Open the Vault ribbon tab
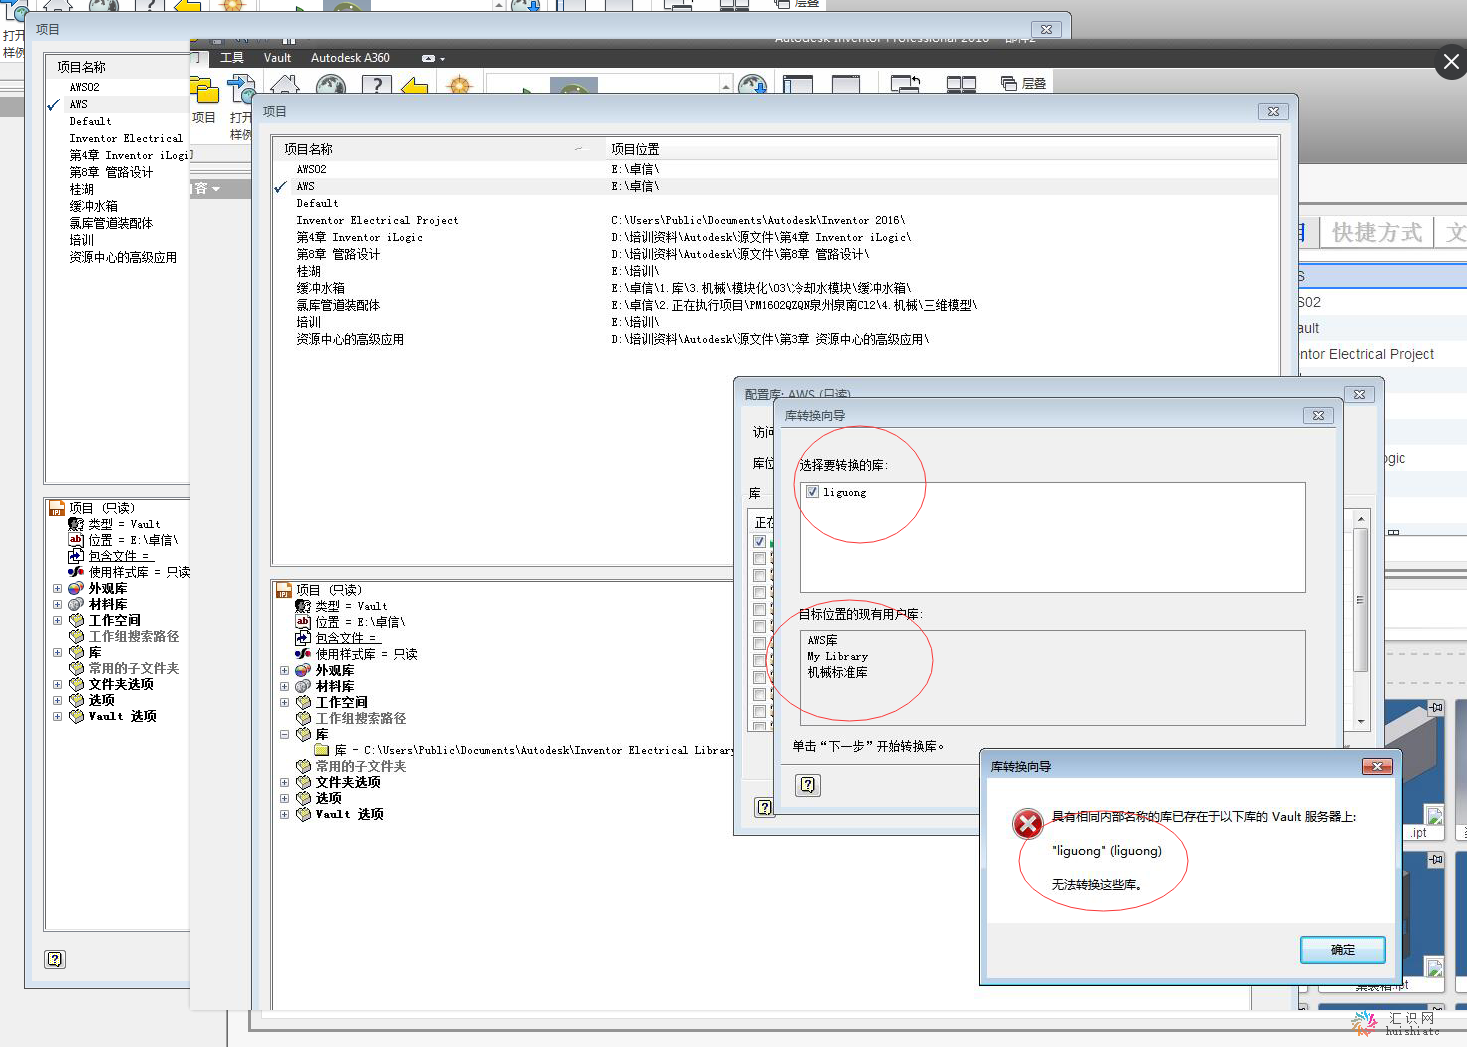The height and width of the screenshot is (1047, 1467). 277,58
